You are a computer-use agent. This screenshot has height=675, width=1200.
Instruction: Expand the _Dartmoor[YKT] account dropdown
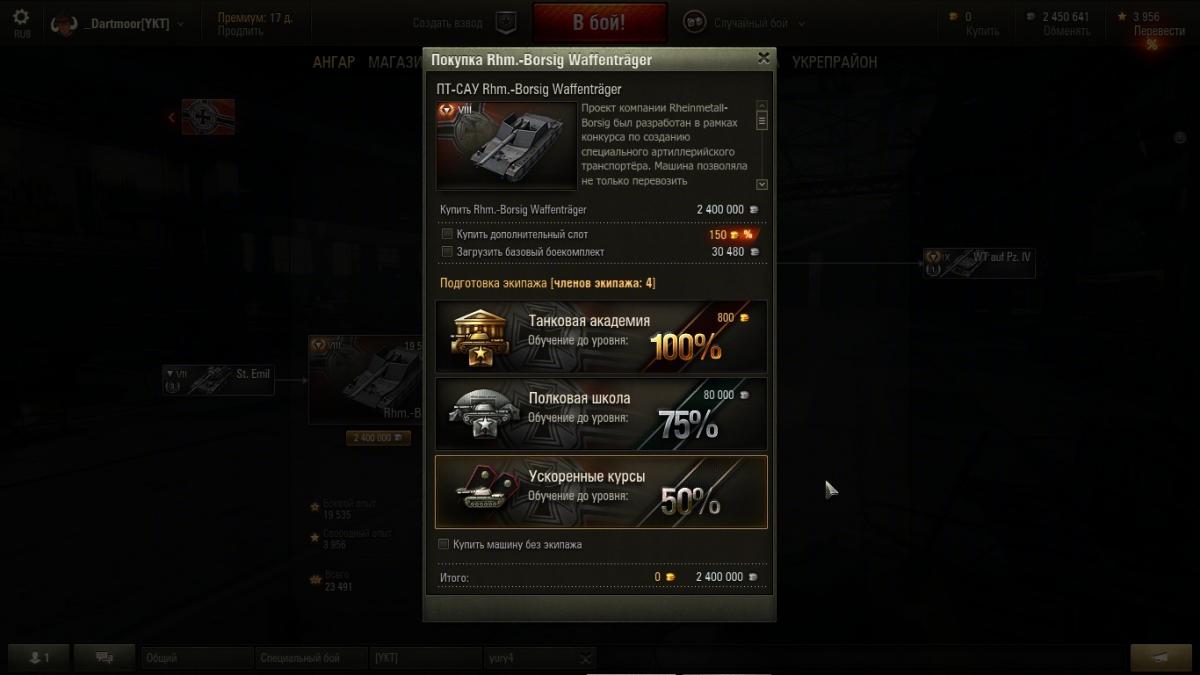117,23
